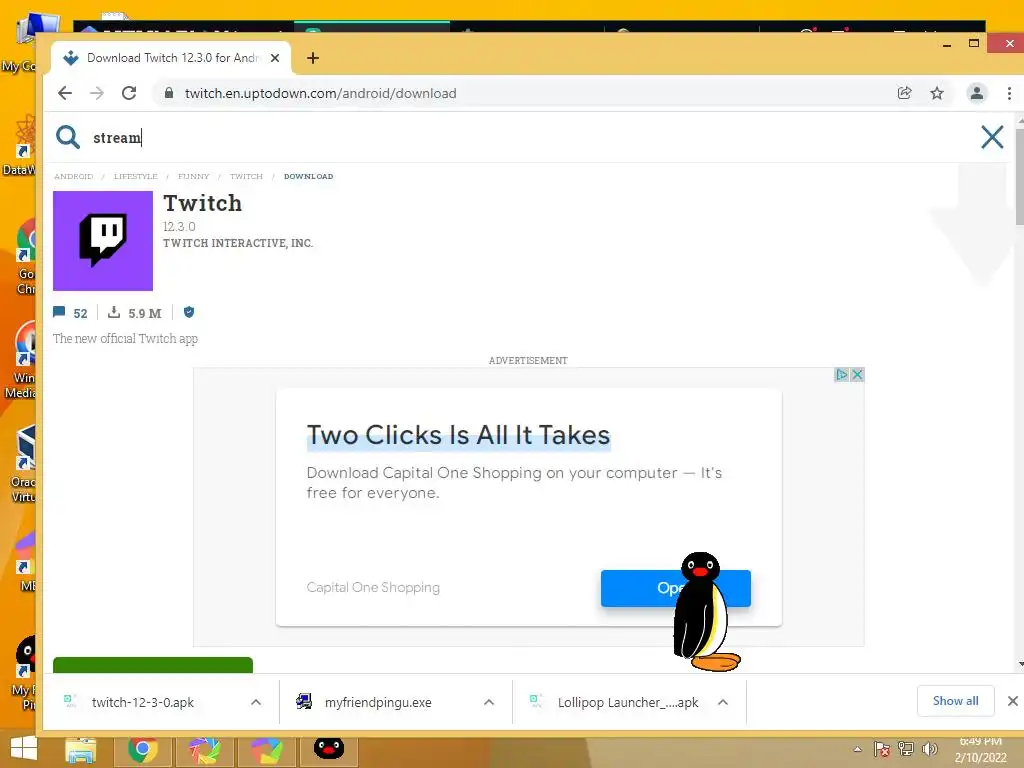The image size is (1024, 768).
Task: Click the Twitch Interactive, Inc. developer name
Action: click(238, 243)
